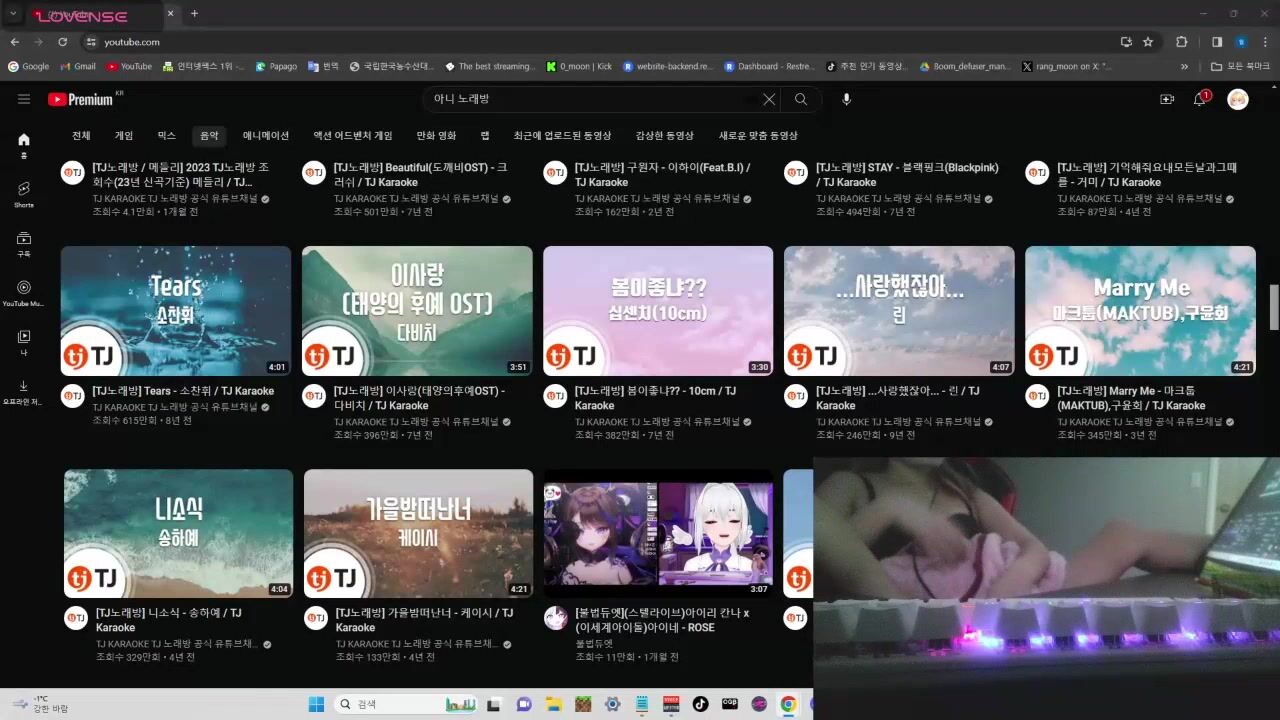
Task: Open the YouTube hamburger guide menu
Action: (24, 99)
